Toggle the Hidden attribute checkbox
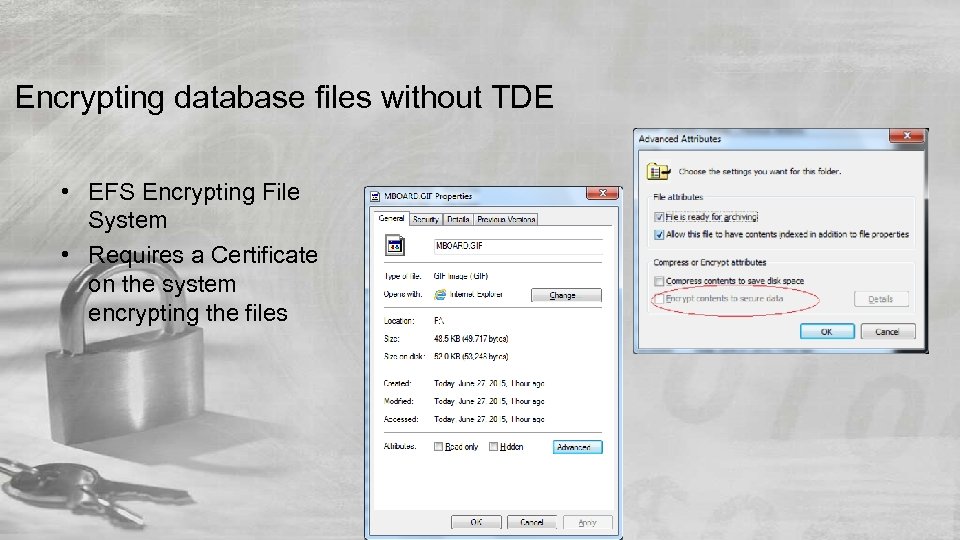 tap(493, 447)
